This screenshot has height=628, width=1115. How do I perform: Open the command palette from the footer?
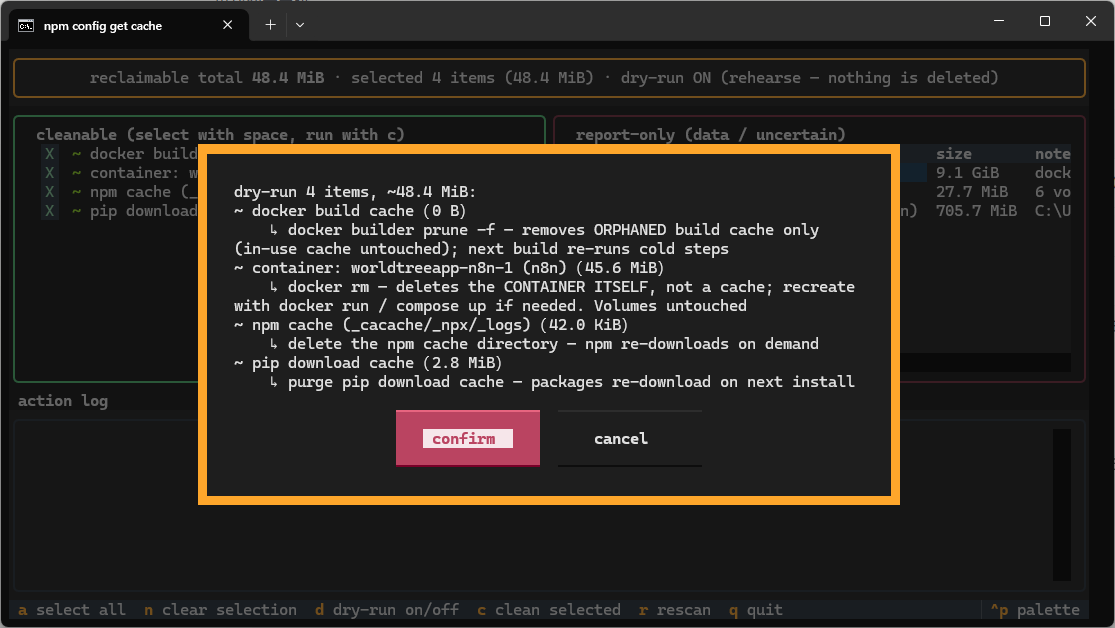point(1035,610)
